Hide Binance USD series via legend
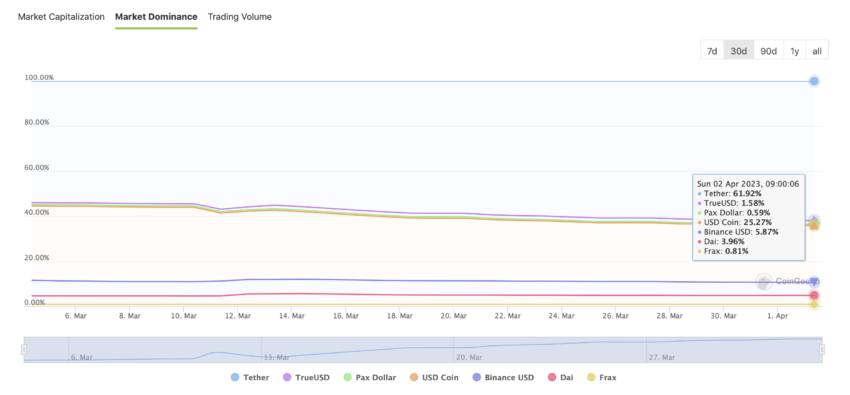 503,378
